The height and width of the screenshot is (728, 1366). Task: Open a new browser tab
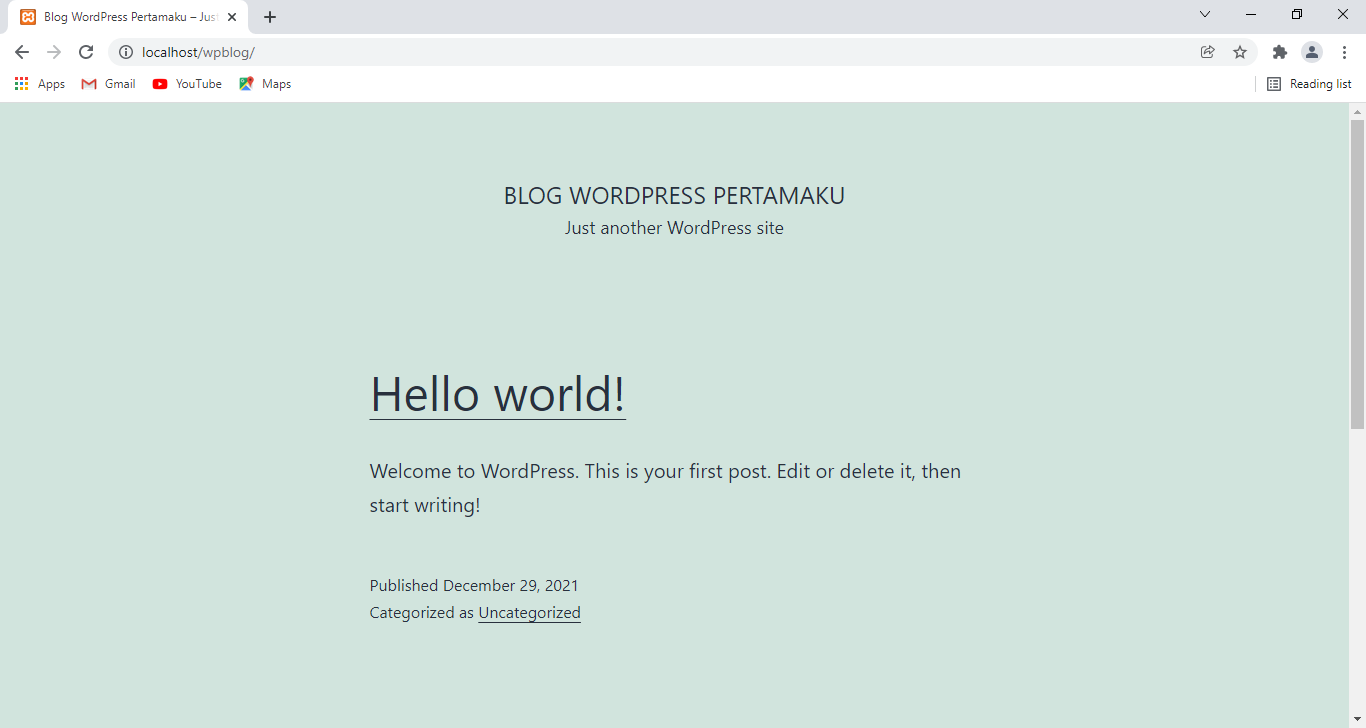270,16
